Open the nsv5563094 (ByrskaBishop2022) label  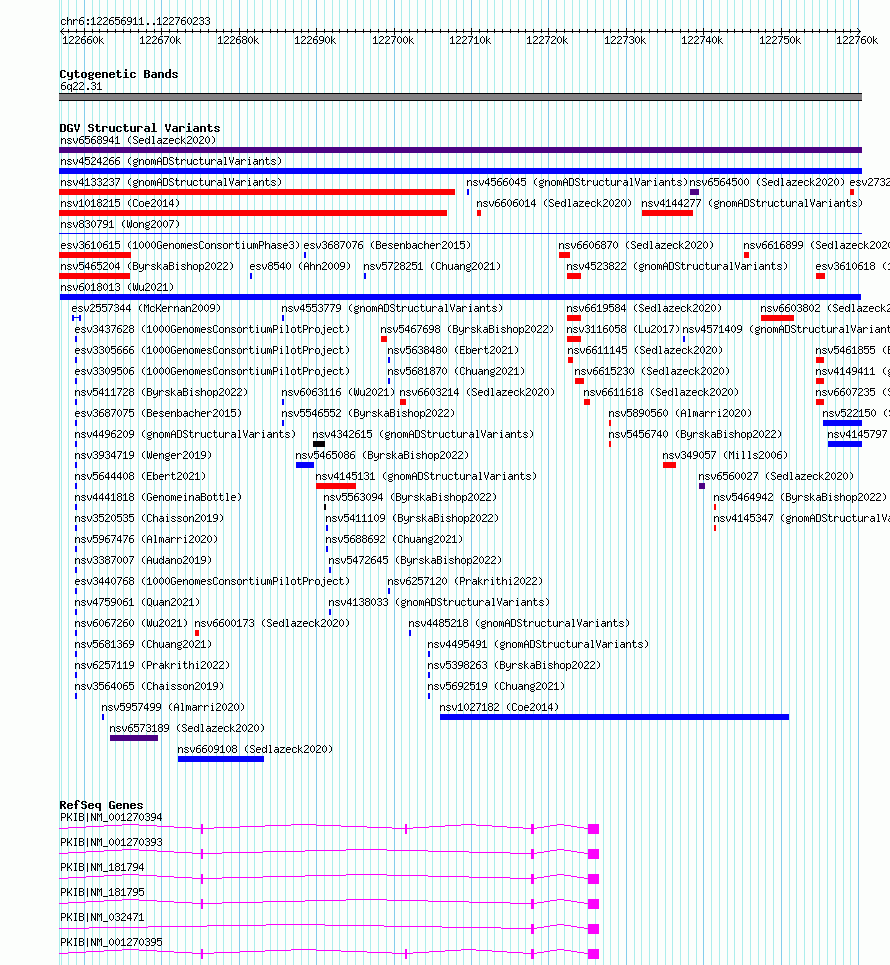tap(410, 497)
